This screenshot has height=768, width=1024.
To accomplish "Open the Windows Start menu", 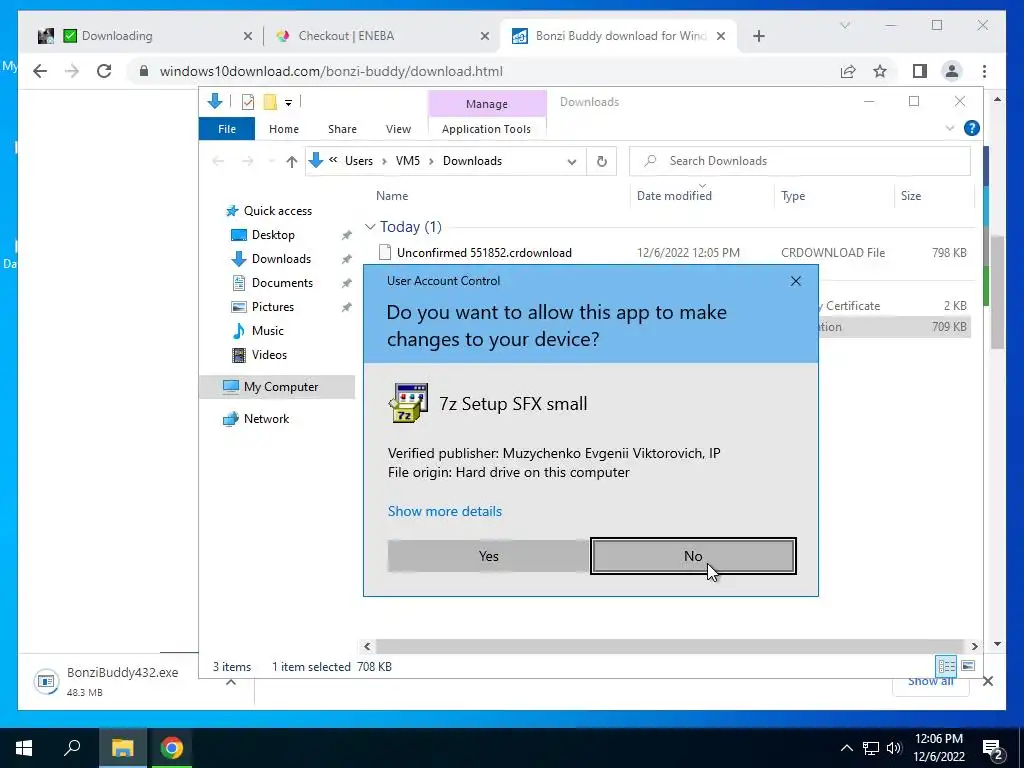I will (x=24, y=748).
